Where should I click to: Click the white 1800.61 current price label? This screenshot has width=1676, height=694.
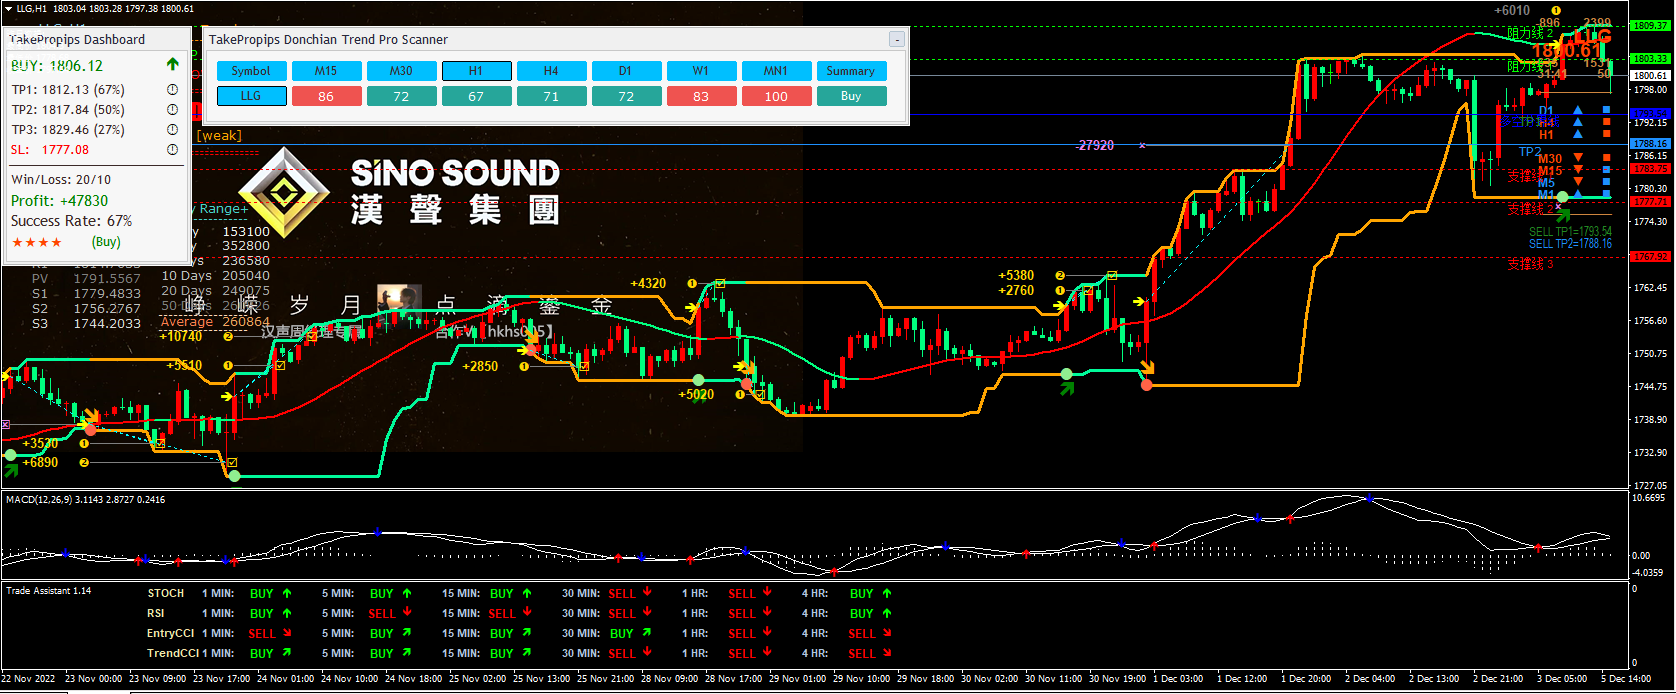(x=1650, y=76)
